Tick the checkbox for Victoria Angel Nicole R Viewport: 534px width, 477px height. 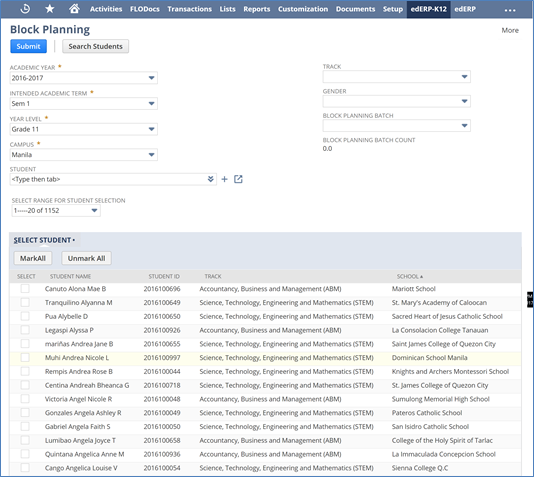25,399
